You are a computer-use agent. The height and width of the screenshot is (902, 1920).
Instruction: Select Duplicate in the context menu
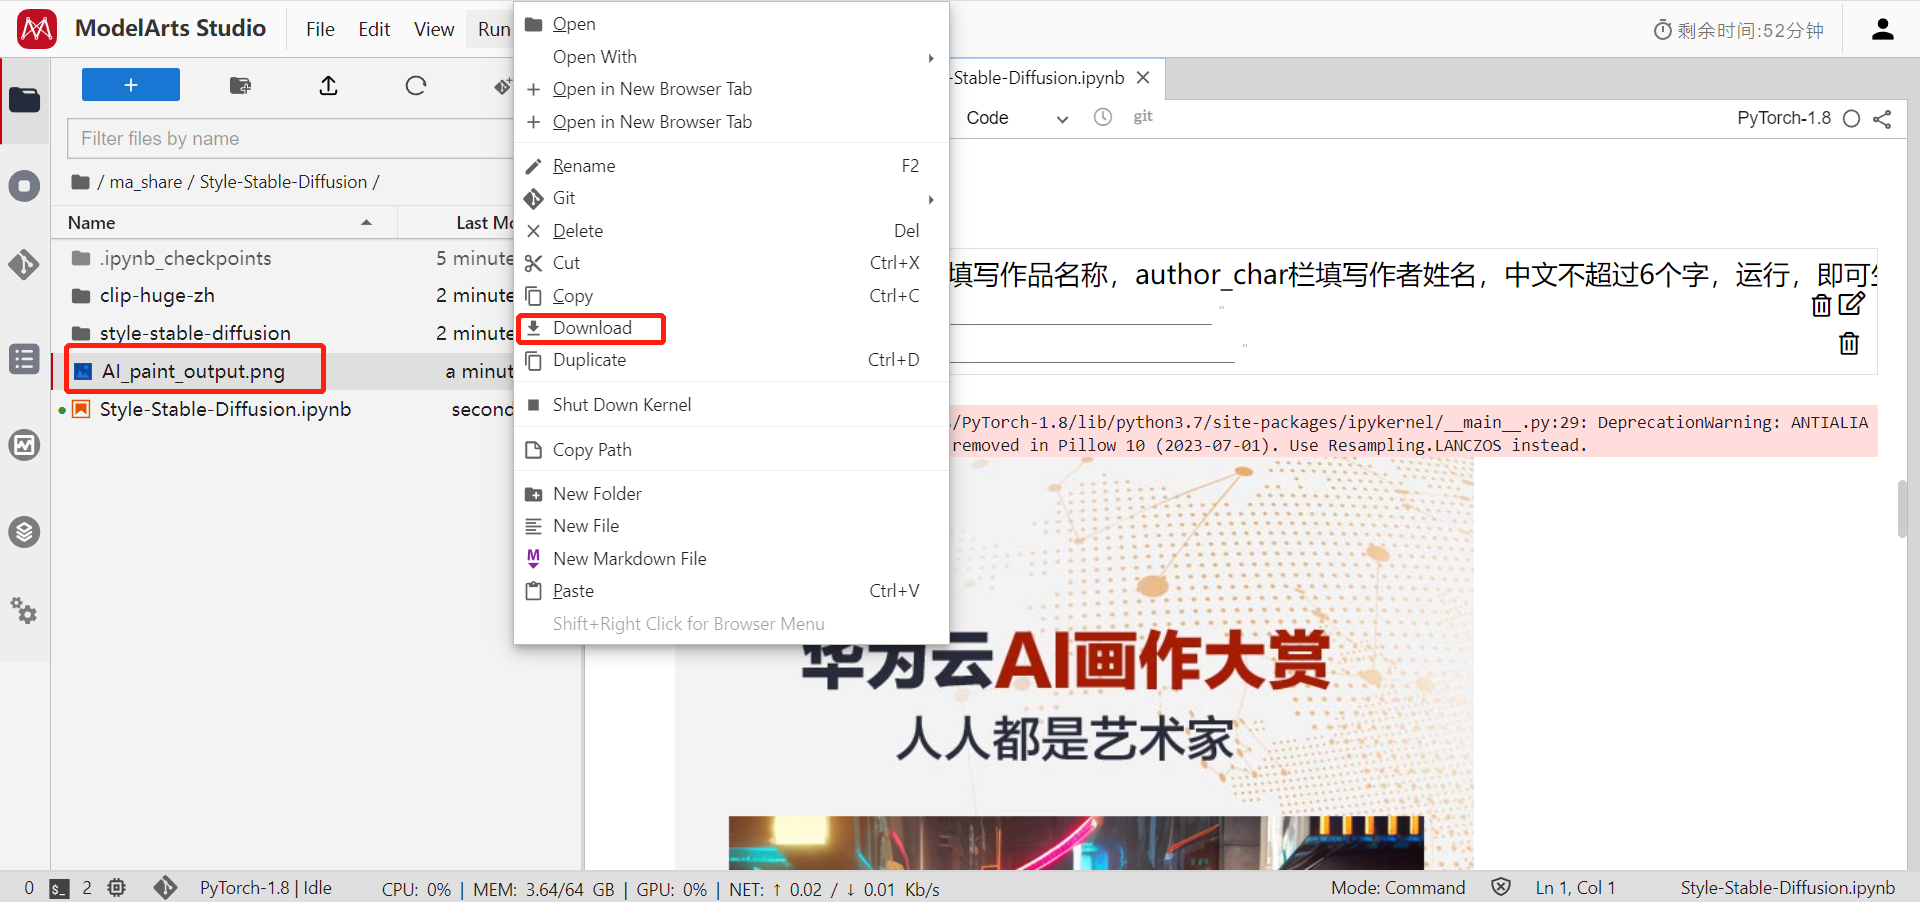(x=731, y=360)
